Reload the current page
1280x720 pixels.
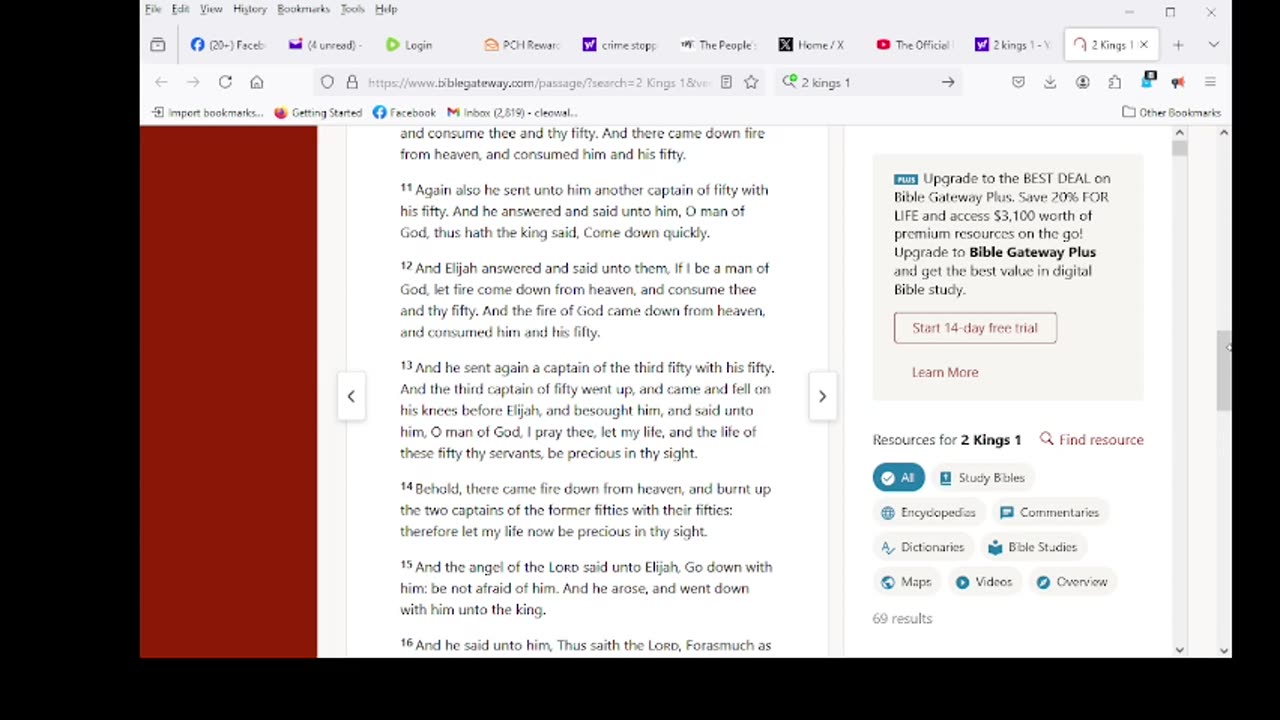(225, 82)
